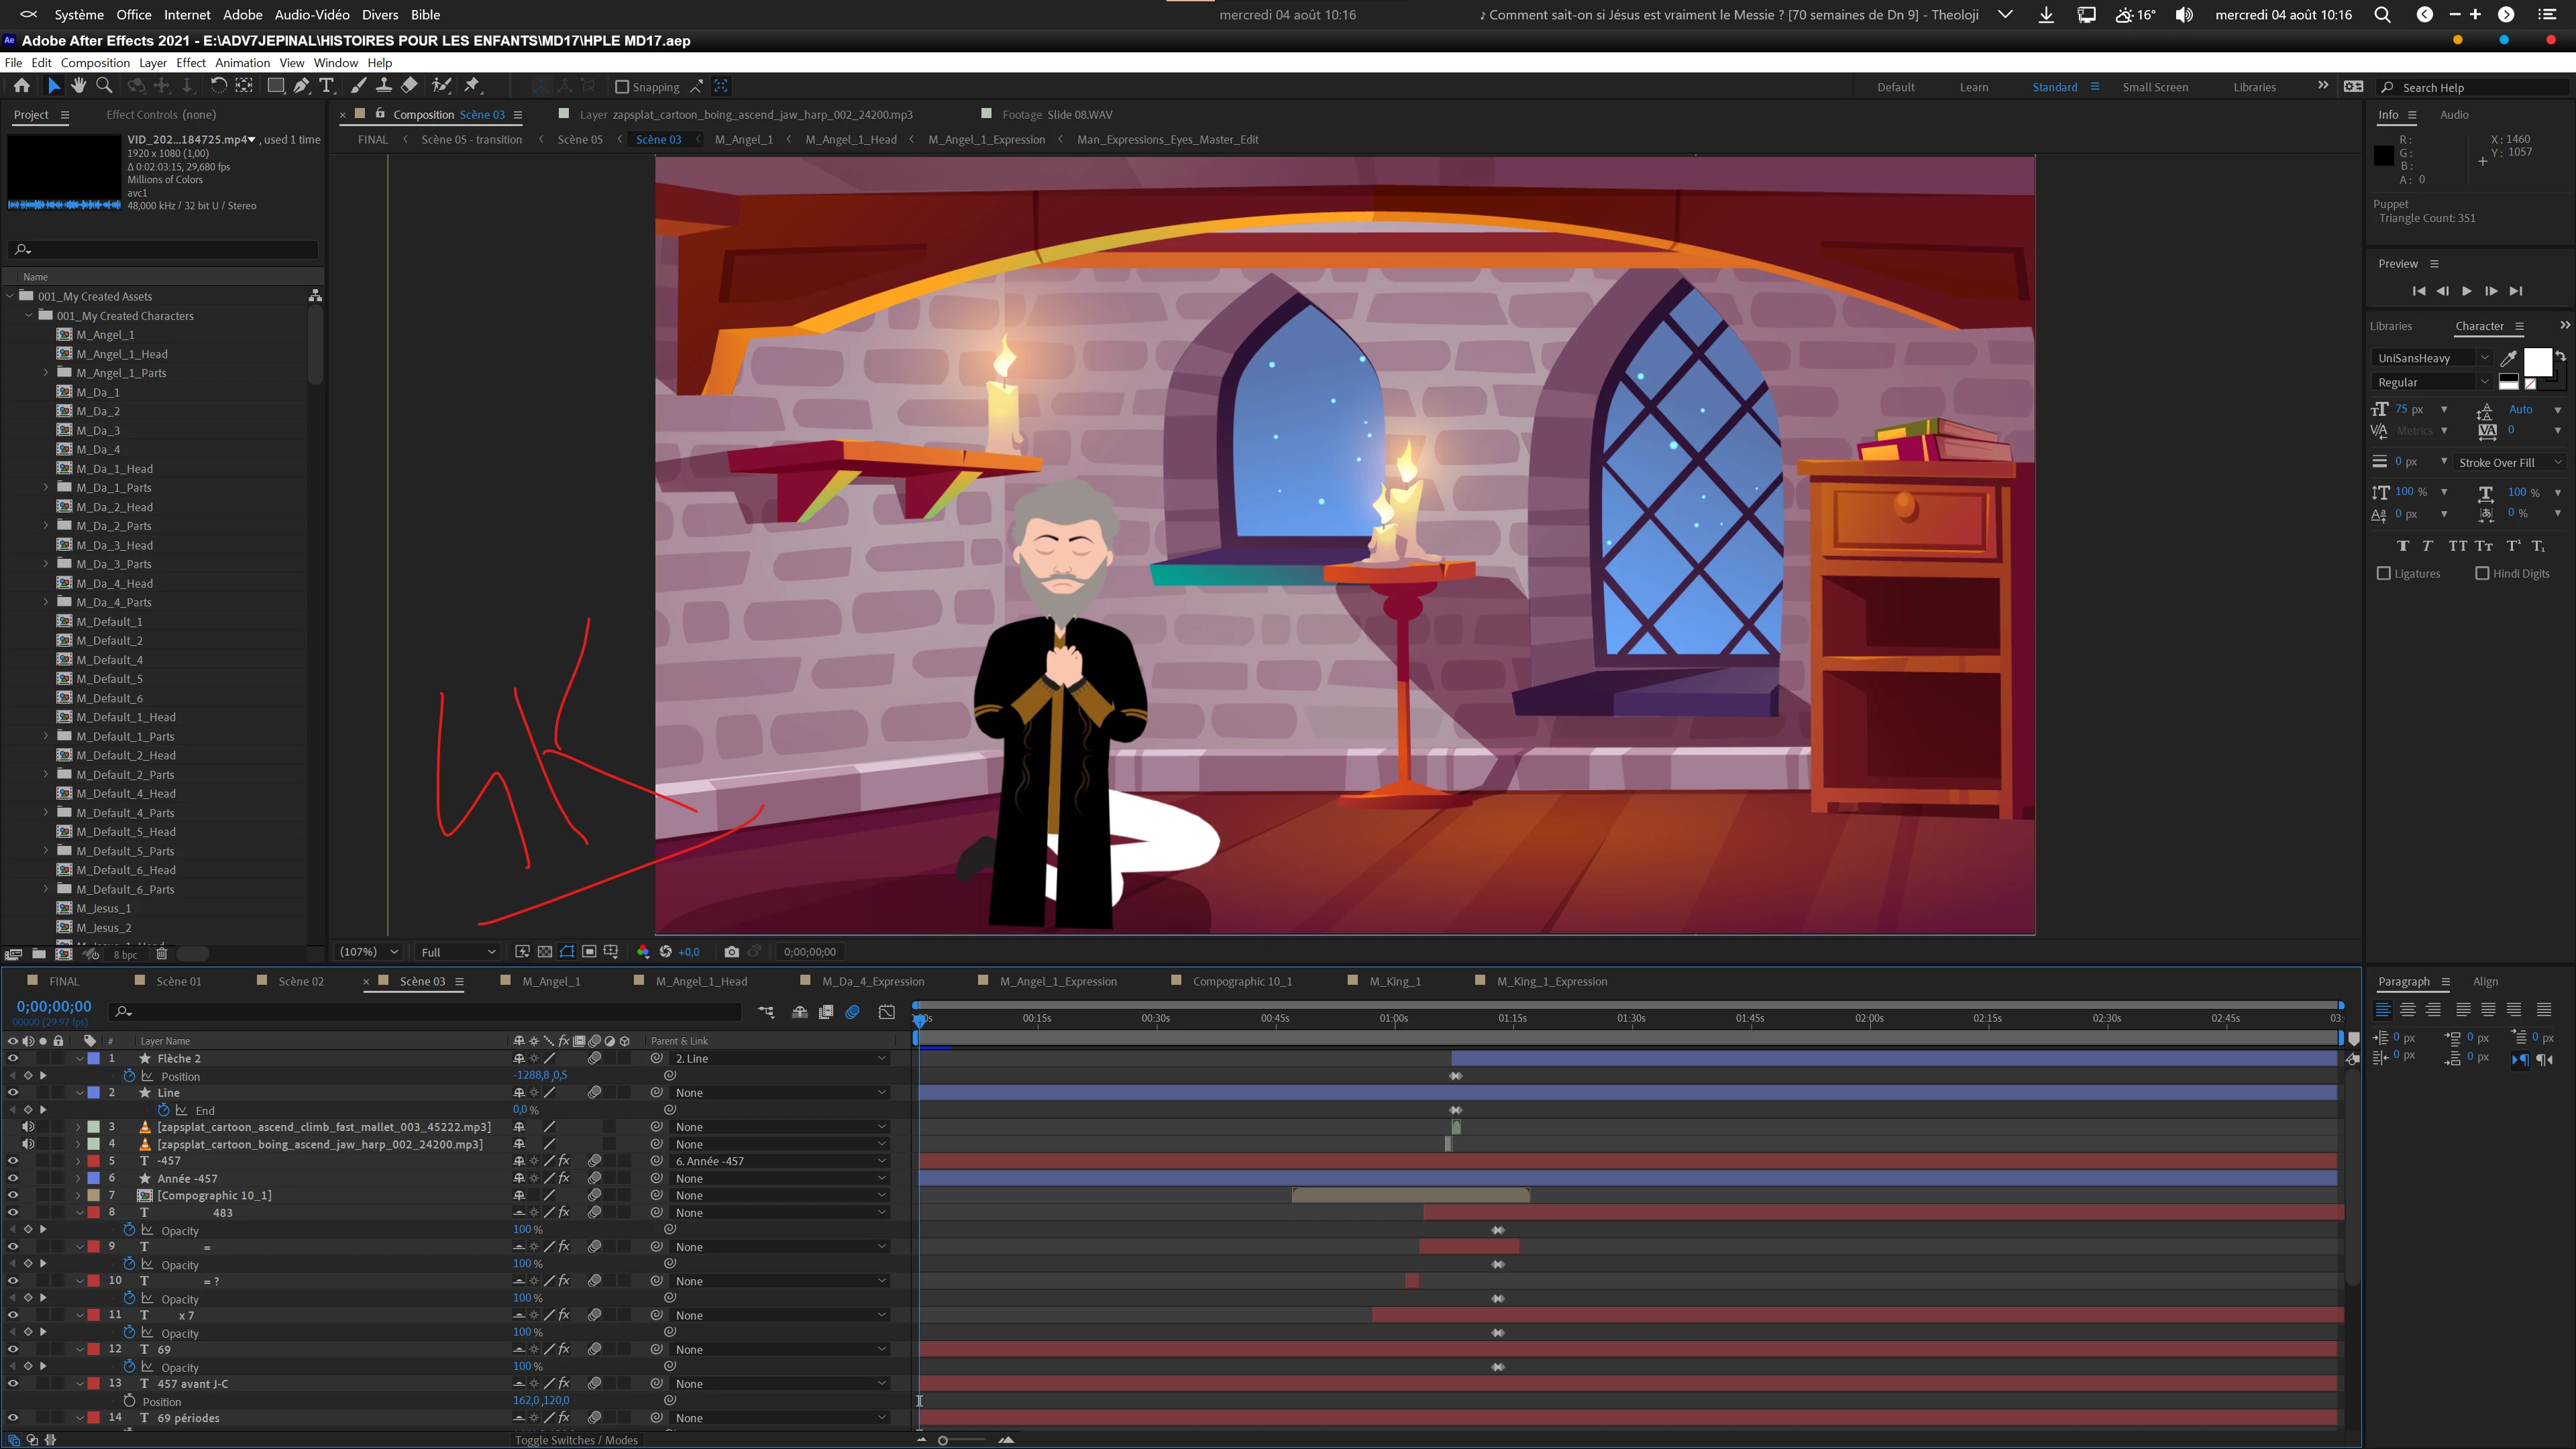Select the Eraser tool

410,86
